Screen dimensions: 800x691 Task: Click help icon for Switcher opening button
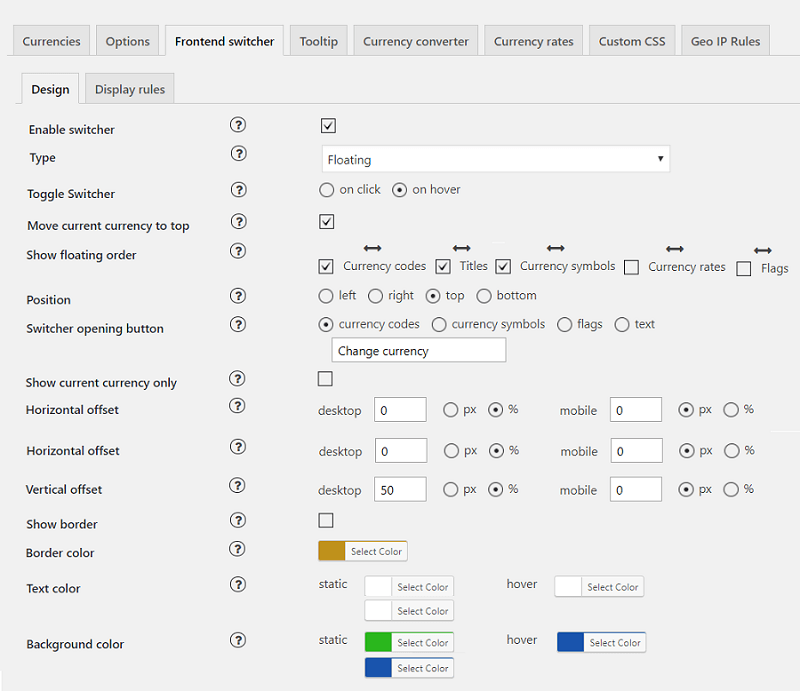click(x=238, y=324)
